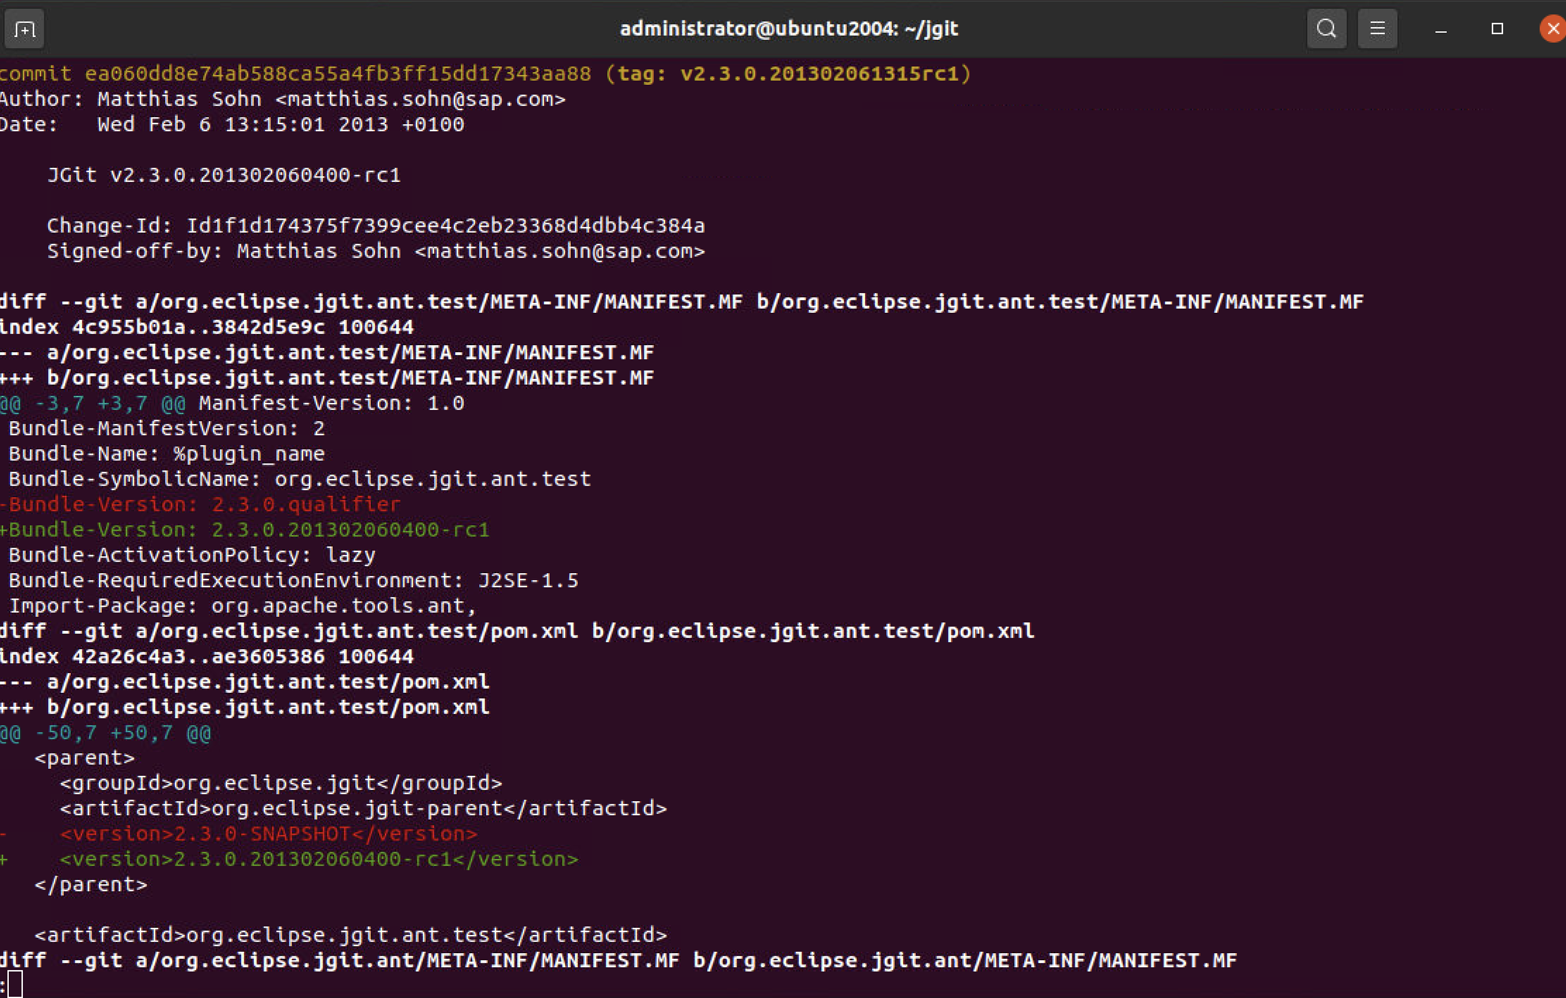Open the terminal search tool

pos(1326,29)
